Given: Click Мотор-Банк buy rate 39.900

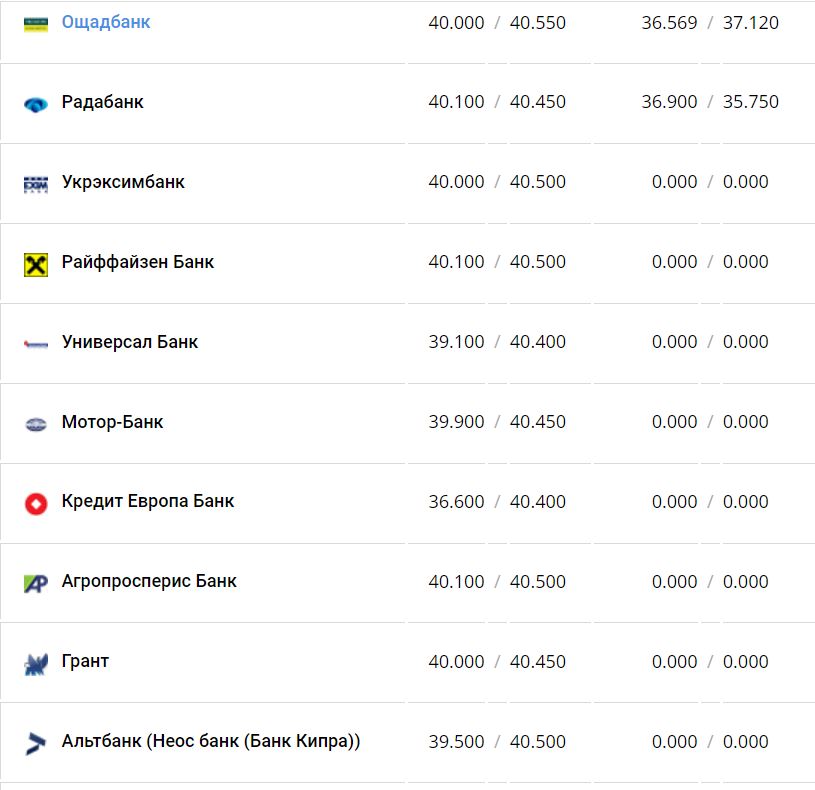Looking at the screenshot, I should [x=456, y=422].
